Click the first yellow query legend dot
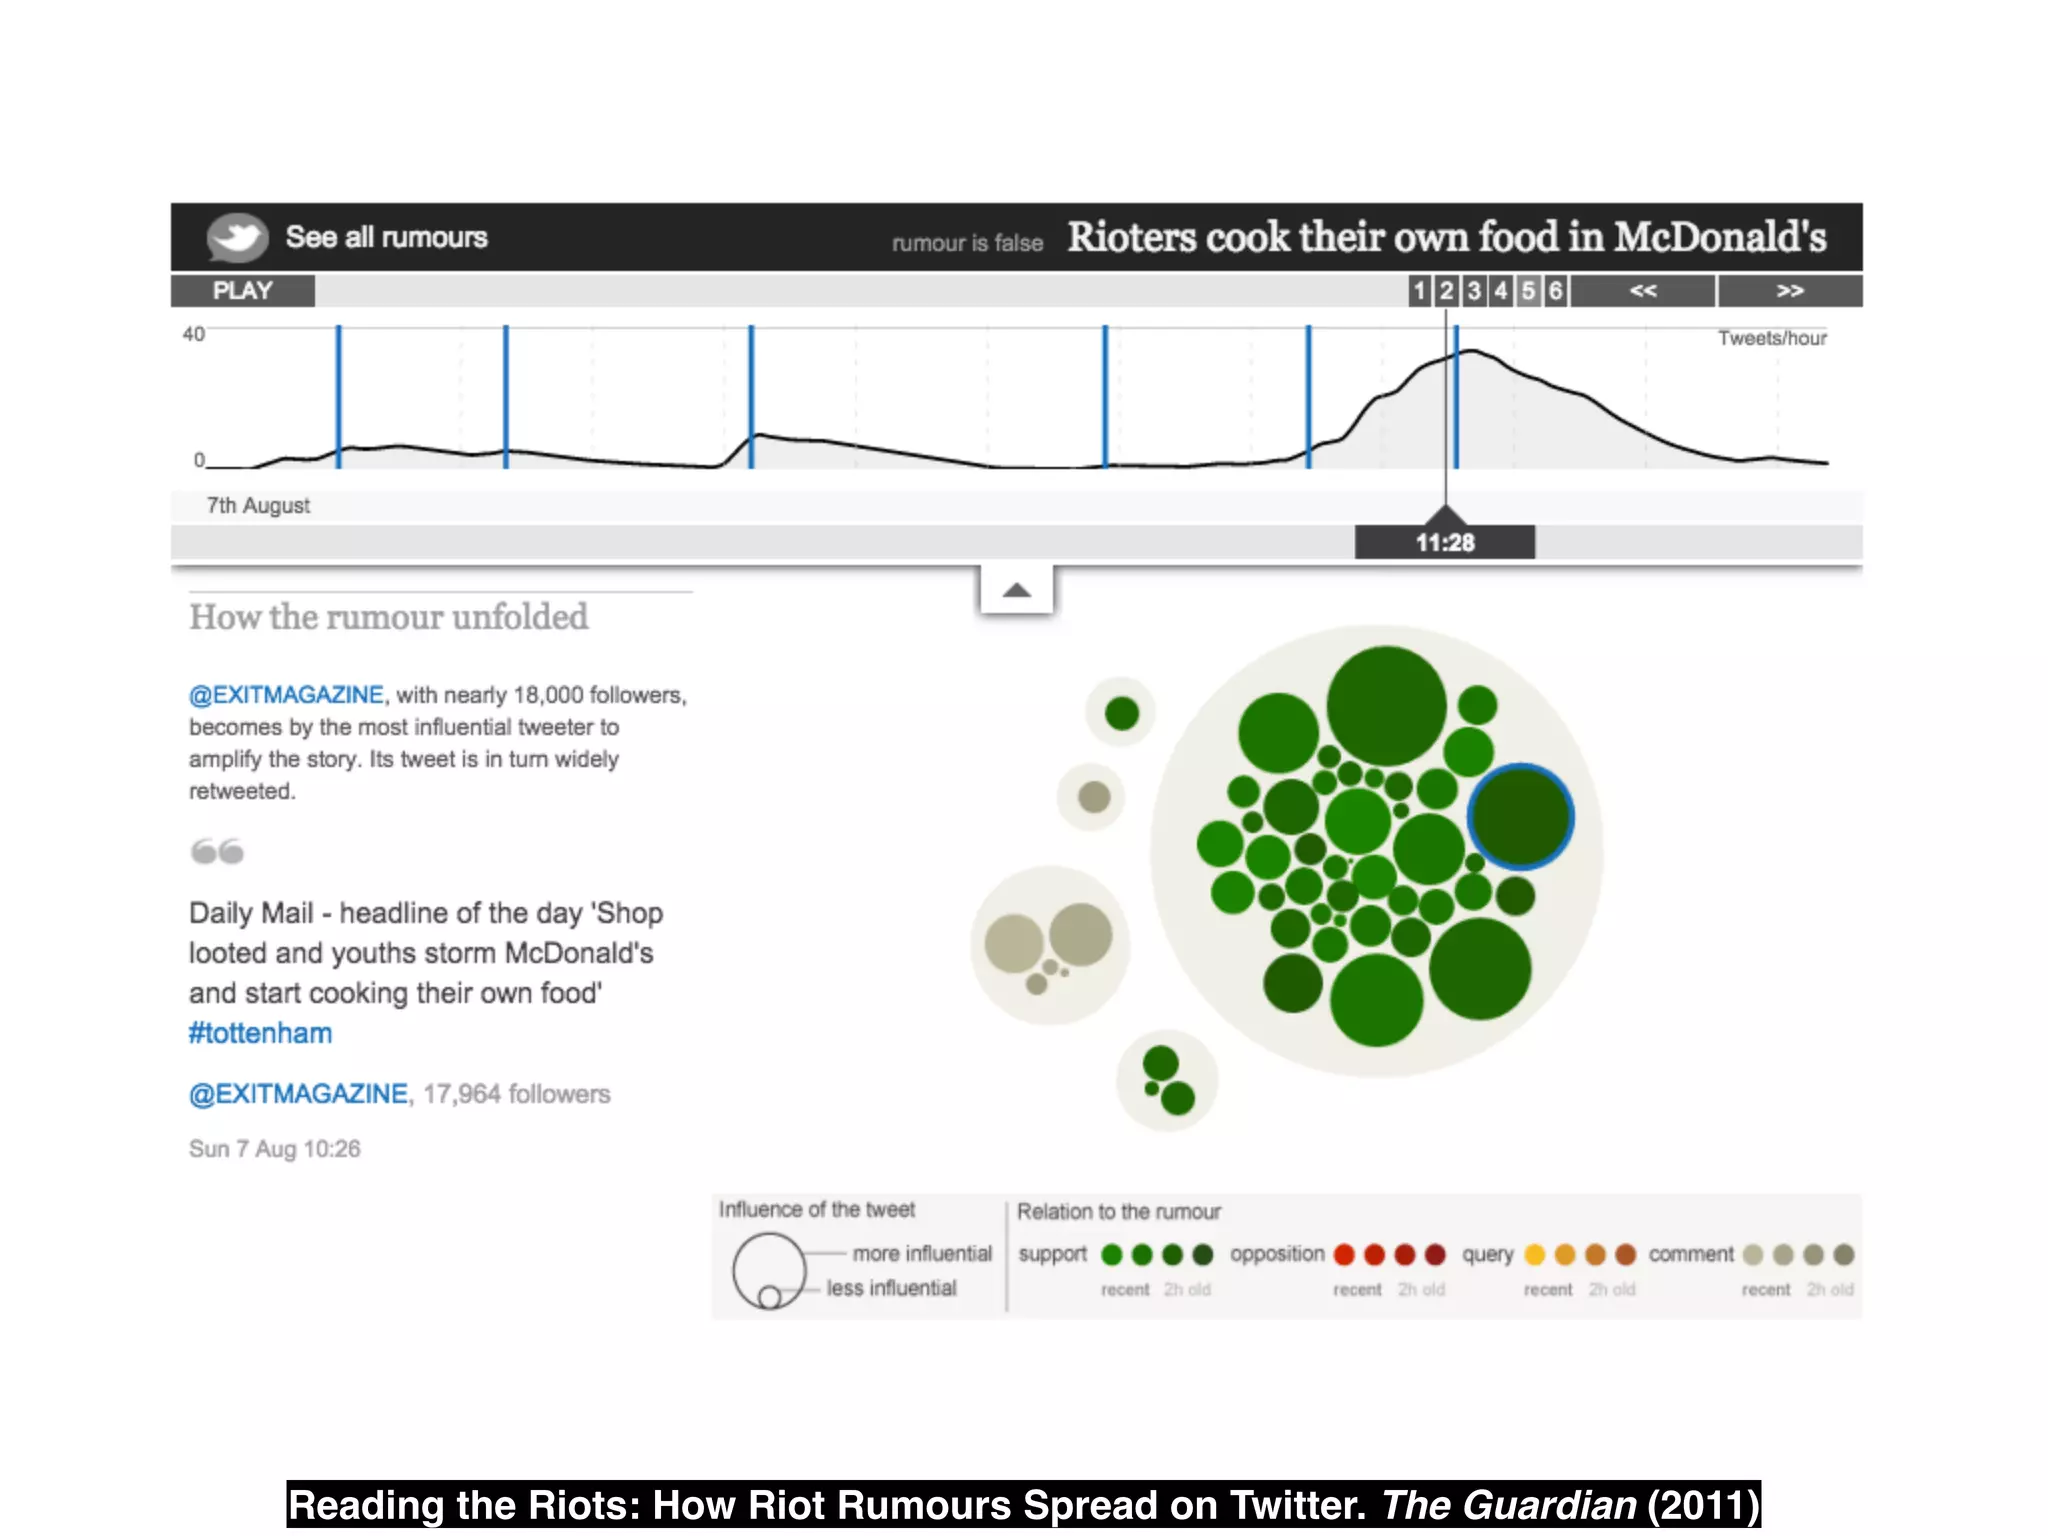2048x1536 pixels. tap(1535, 1254)
